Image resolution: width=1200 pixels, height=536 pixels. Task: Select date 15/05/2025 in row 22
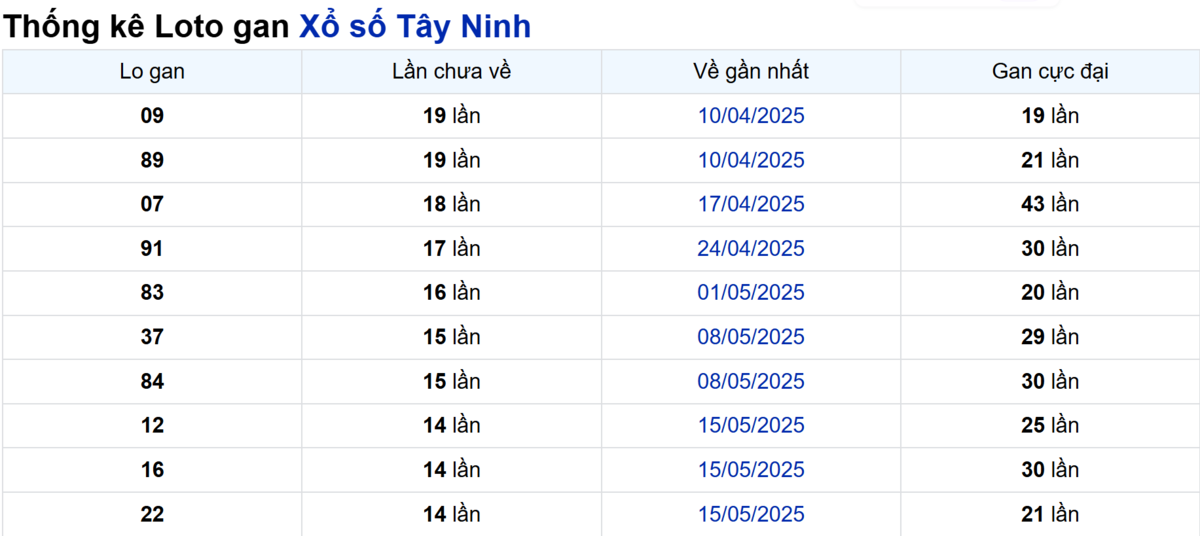click(750, 514)
